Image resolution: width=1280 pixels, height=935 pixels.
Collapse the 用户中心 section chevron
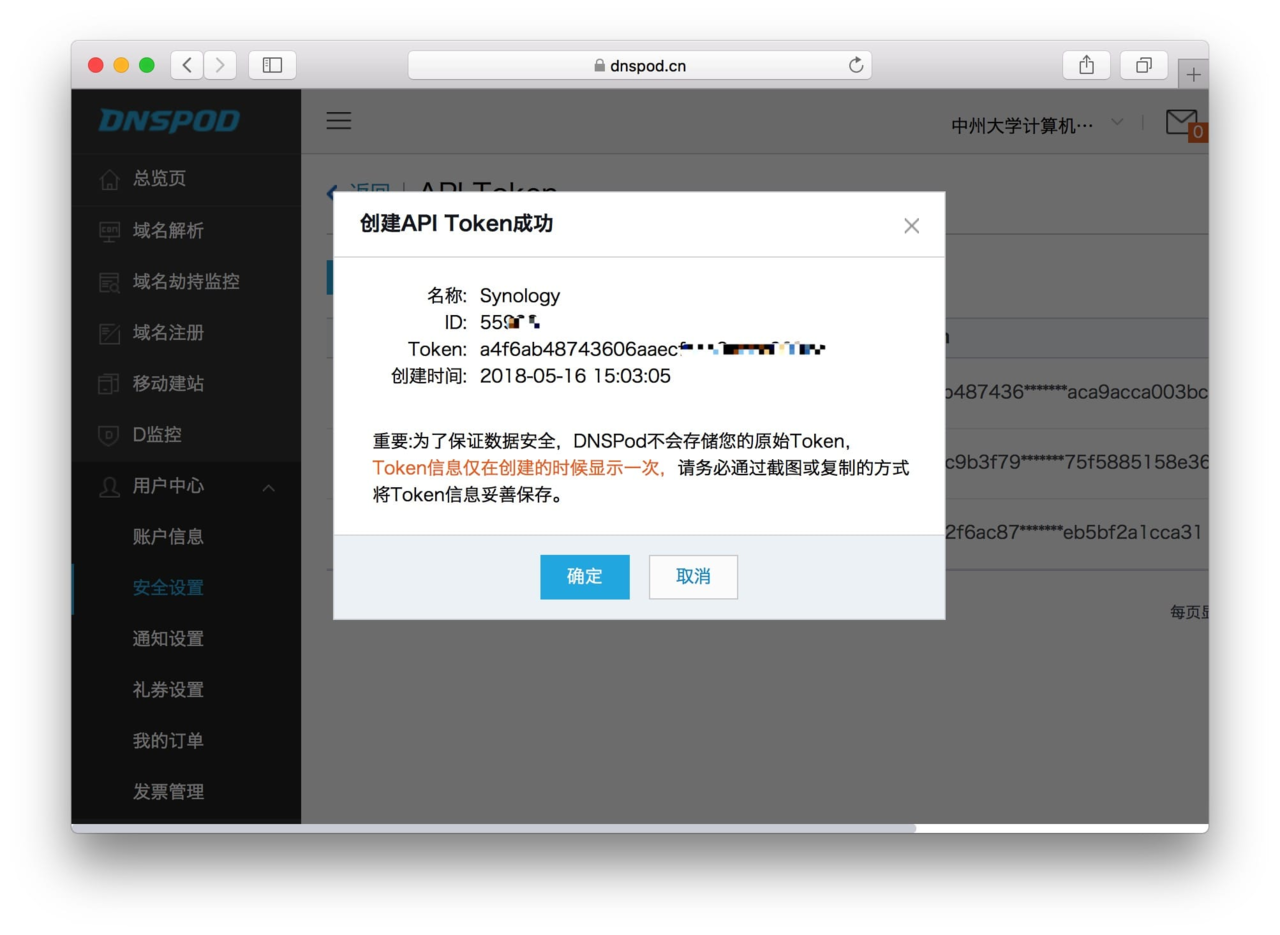click(x=268, y=488)
